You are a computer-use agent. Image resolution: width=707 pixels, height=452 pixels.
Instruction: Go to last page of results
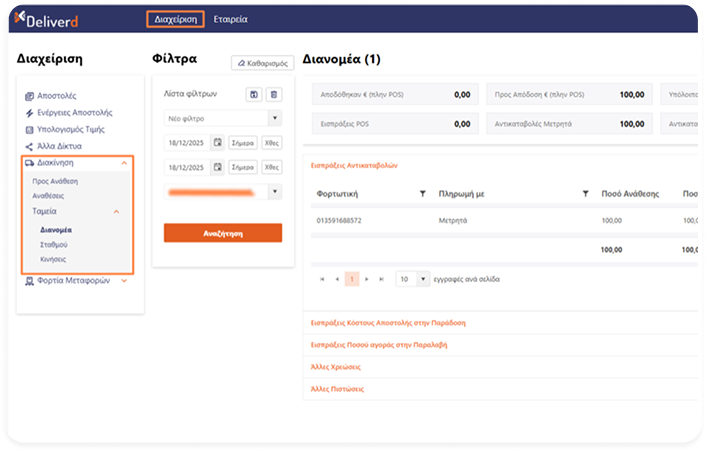coord(381,279)
